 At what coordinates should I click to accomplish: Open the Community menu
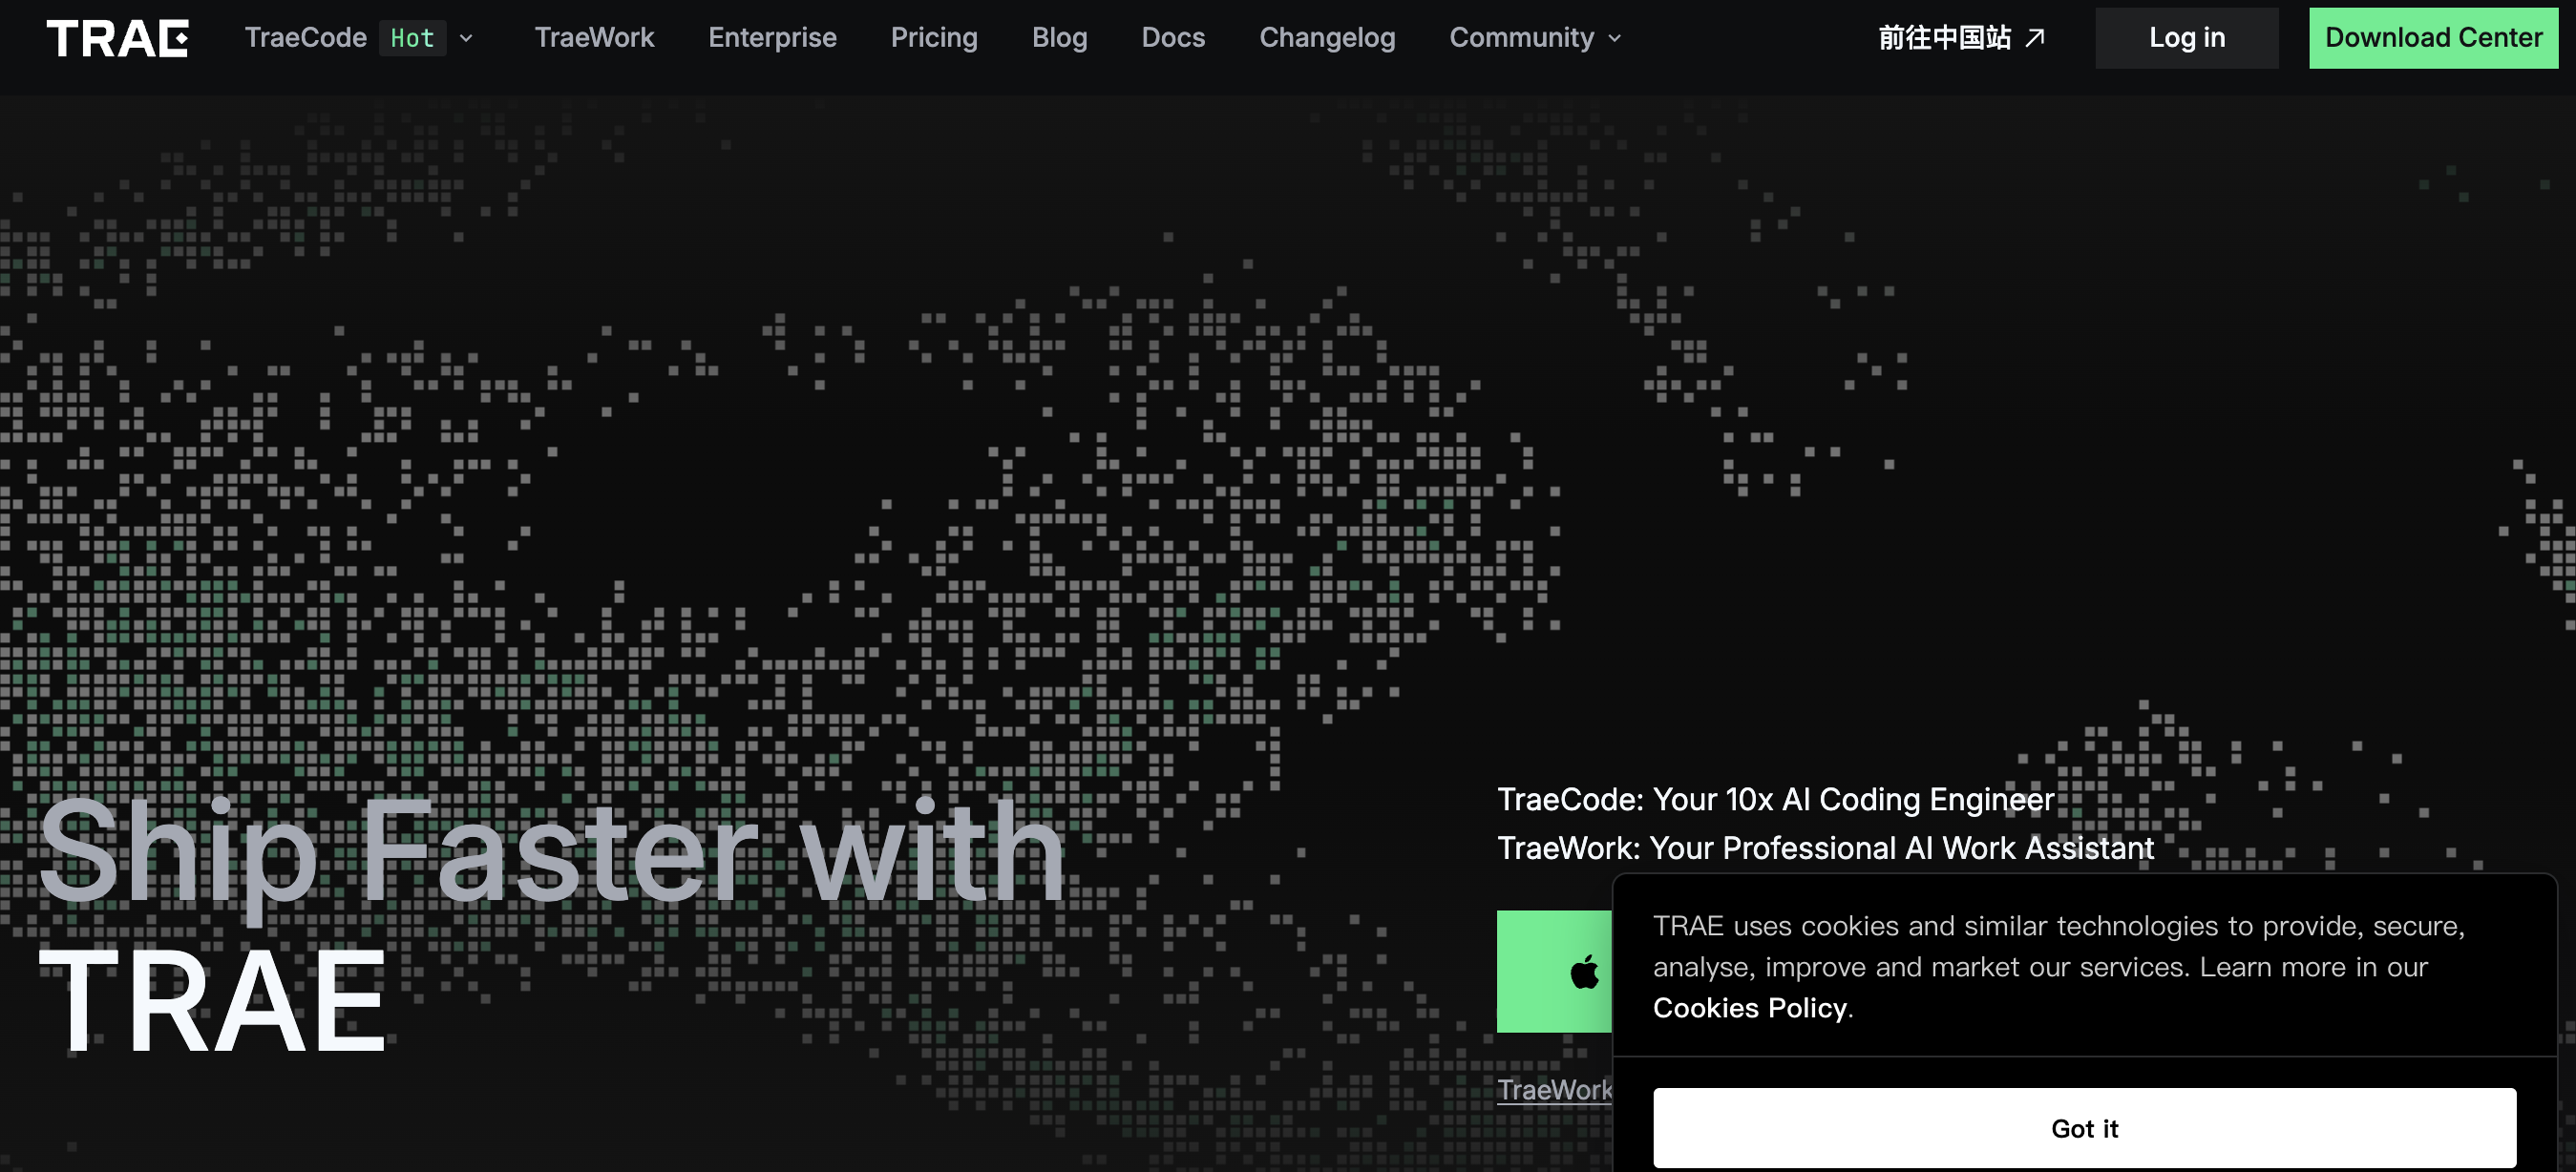(x=1521, y=38)
